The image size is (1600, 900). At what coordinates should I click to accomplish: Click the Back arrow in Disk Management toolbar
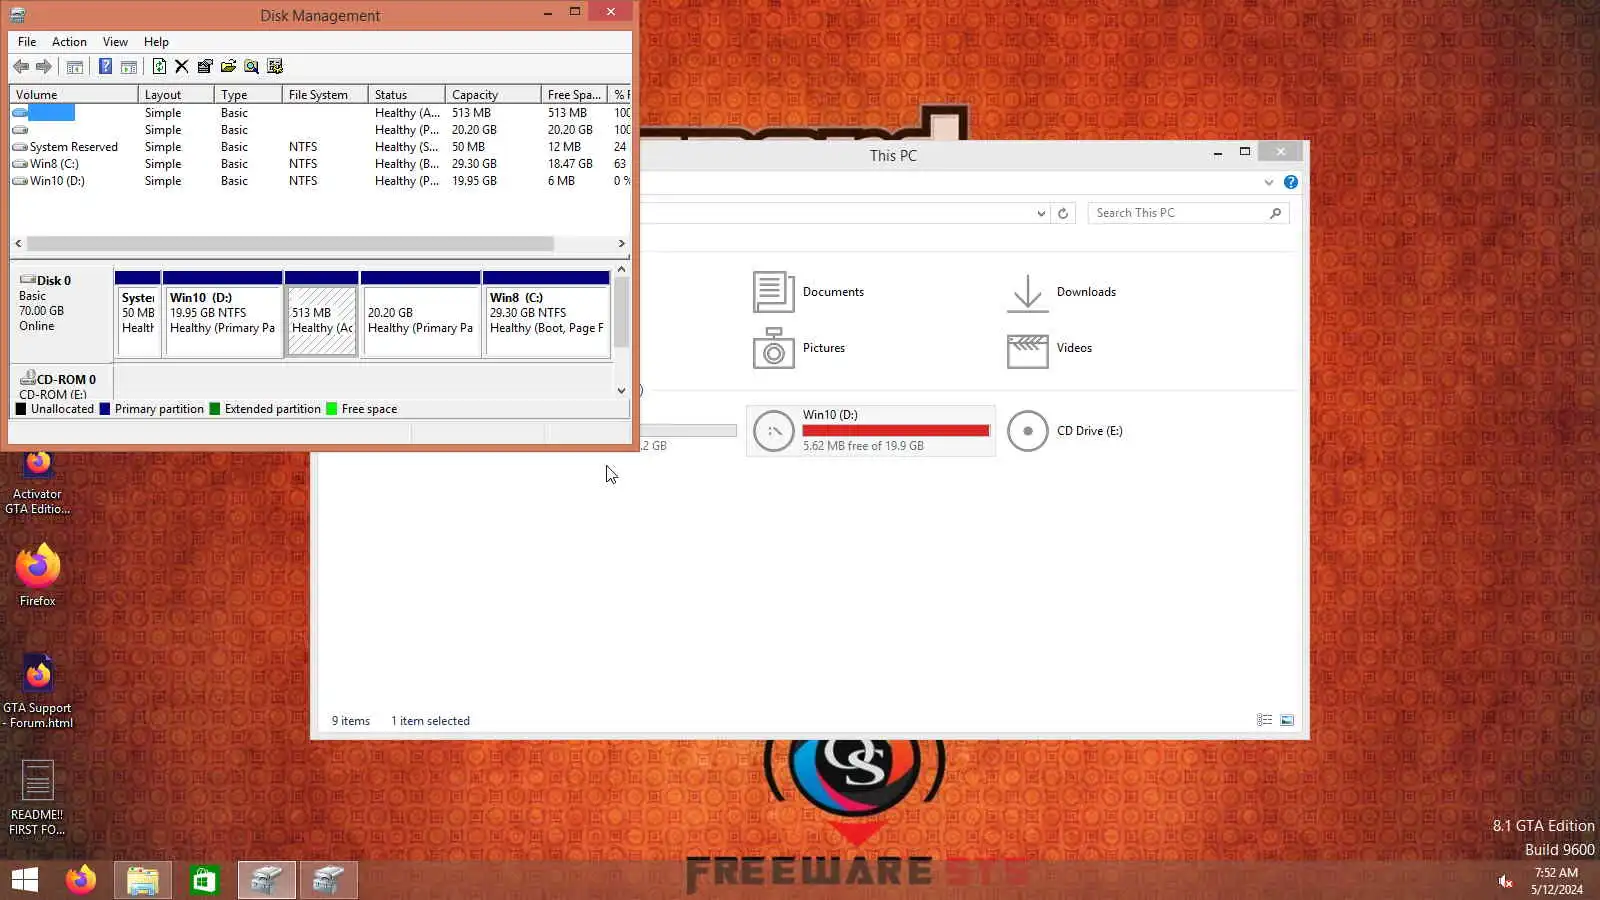coord(21,66)
